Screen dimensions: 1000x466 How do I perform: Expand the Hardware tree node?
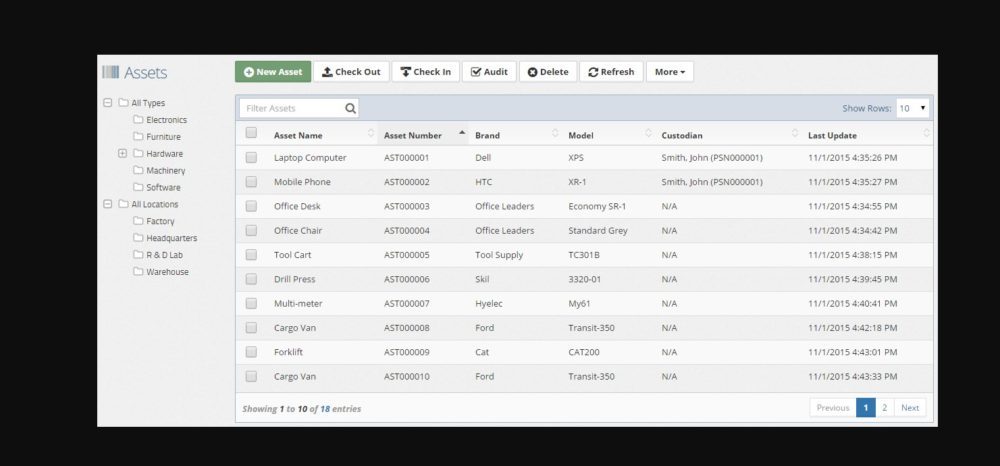point(122,154)
